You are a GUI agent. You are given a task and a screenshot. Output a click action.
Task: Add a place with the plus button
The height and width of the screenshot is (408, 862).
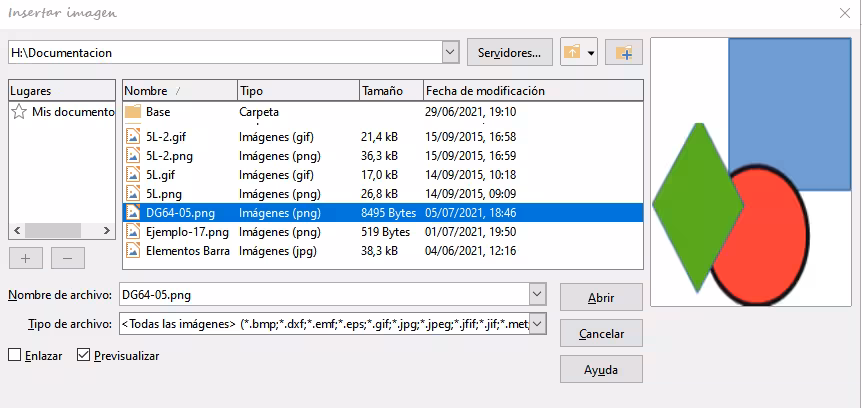[25, 258]
